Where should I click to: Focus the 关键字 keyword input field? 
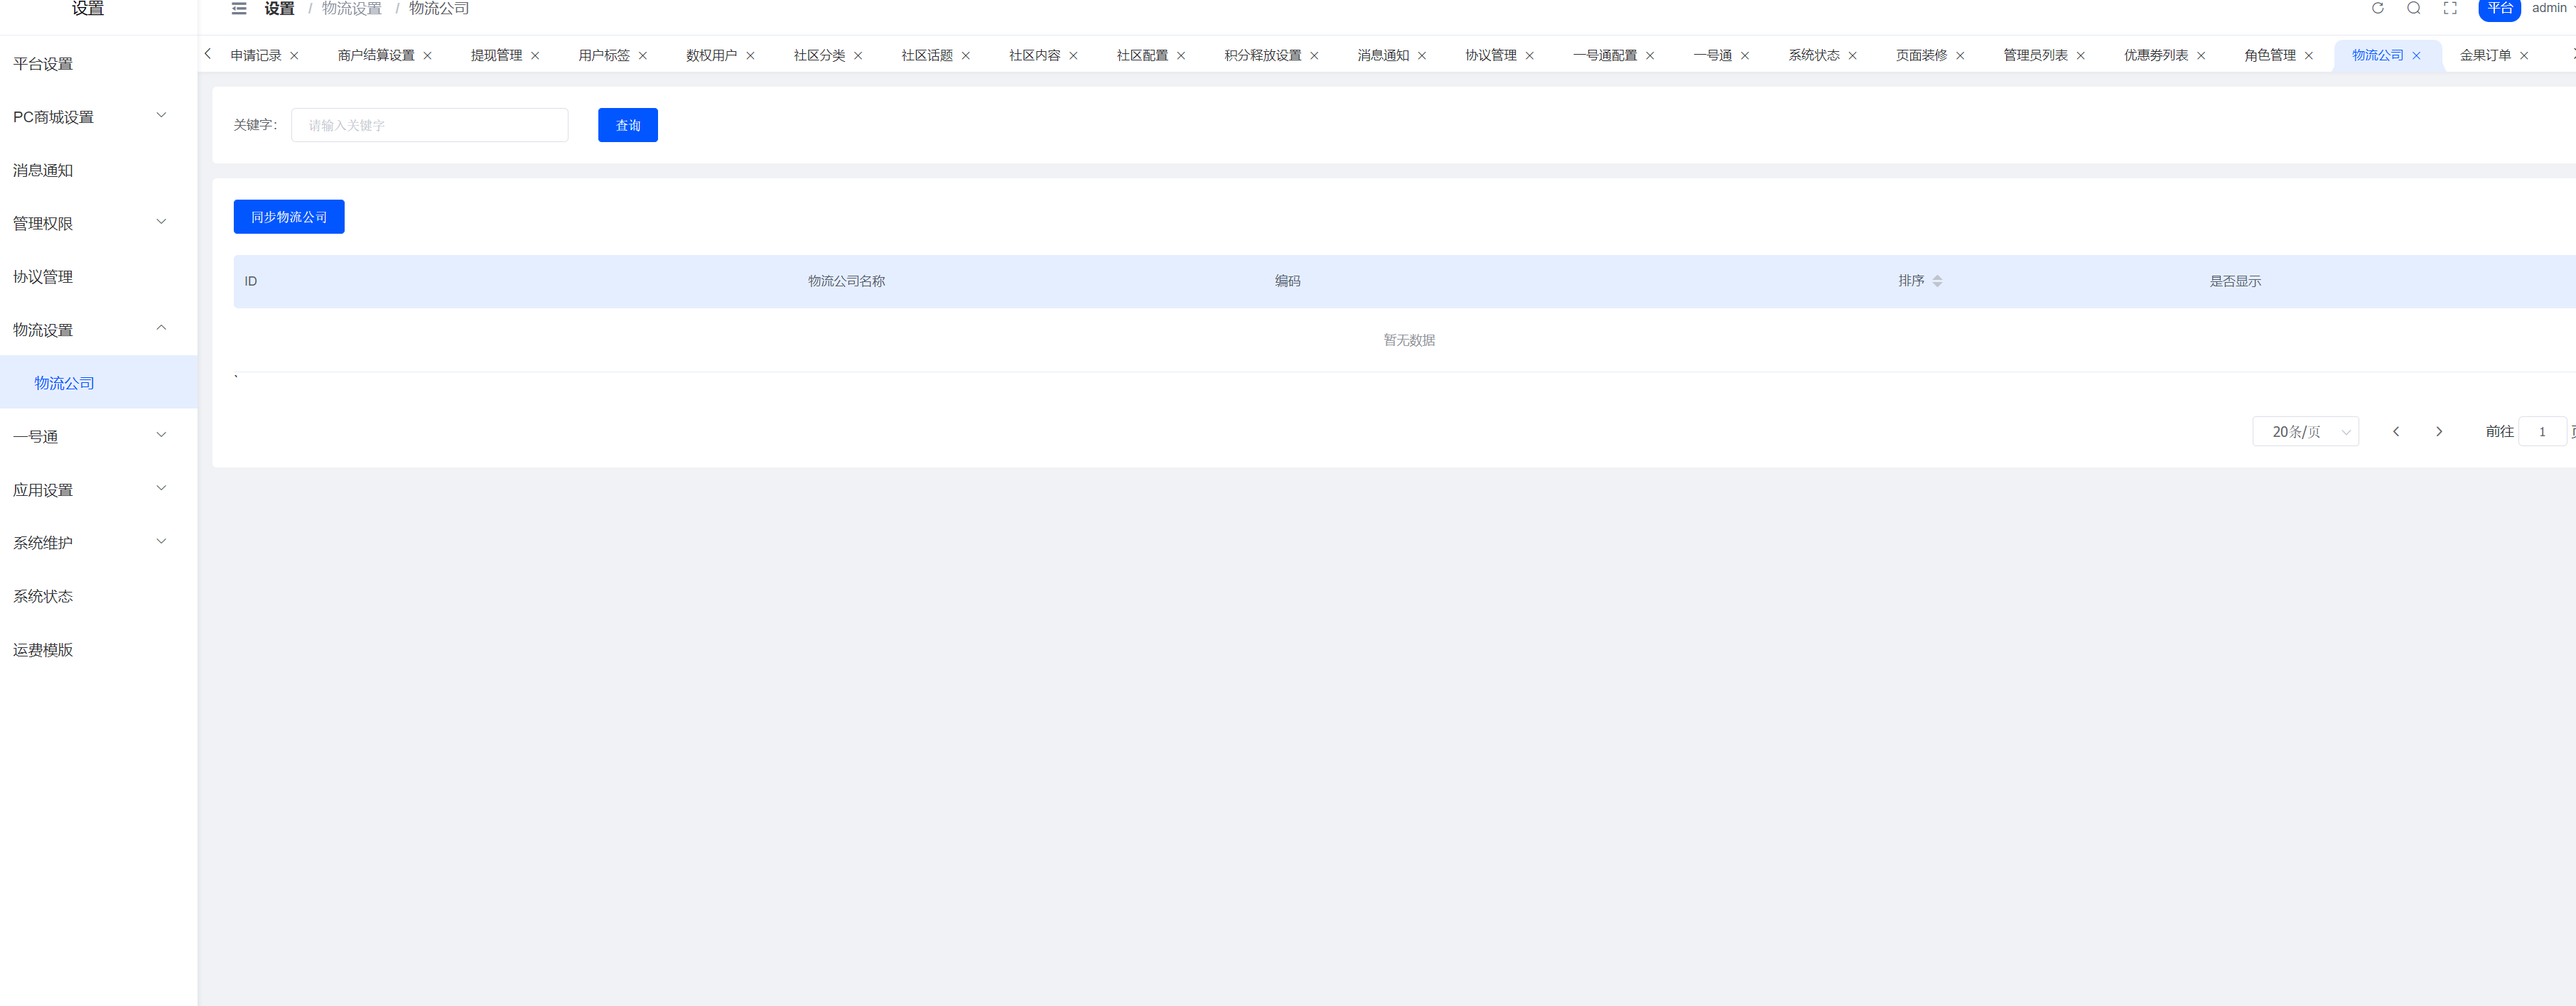[429, 125]
